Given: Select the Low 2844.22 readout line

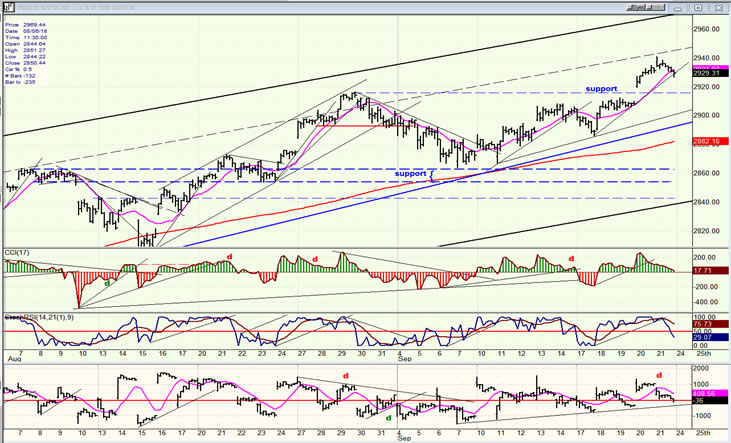Looking at the screenshot, I should click(x=26, y=56).
